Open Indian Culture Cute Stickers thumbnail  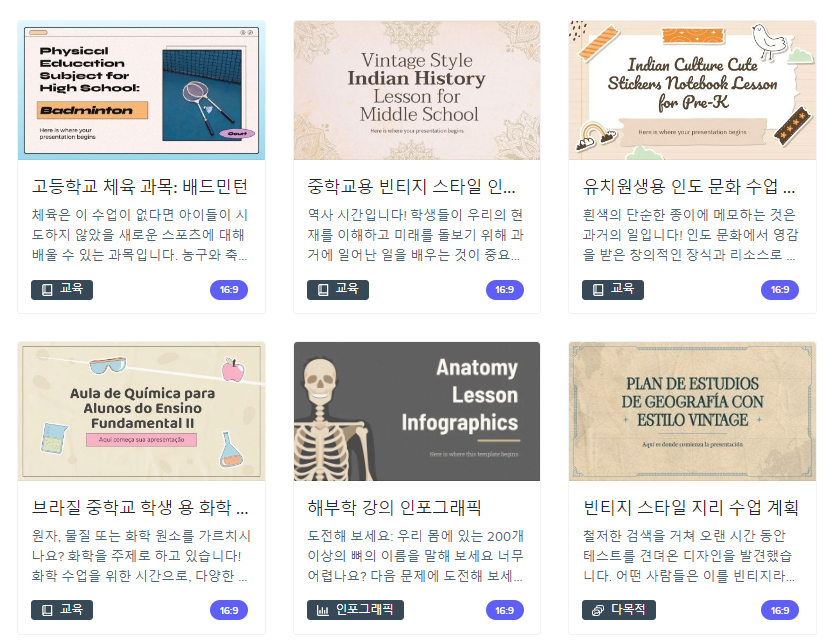point(693,90)
